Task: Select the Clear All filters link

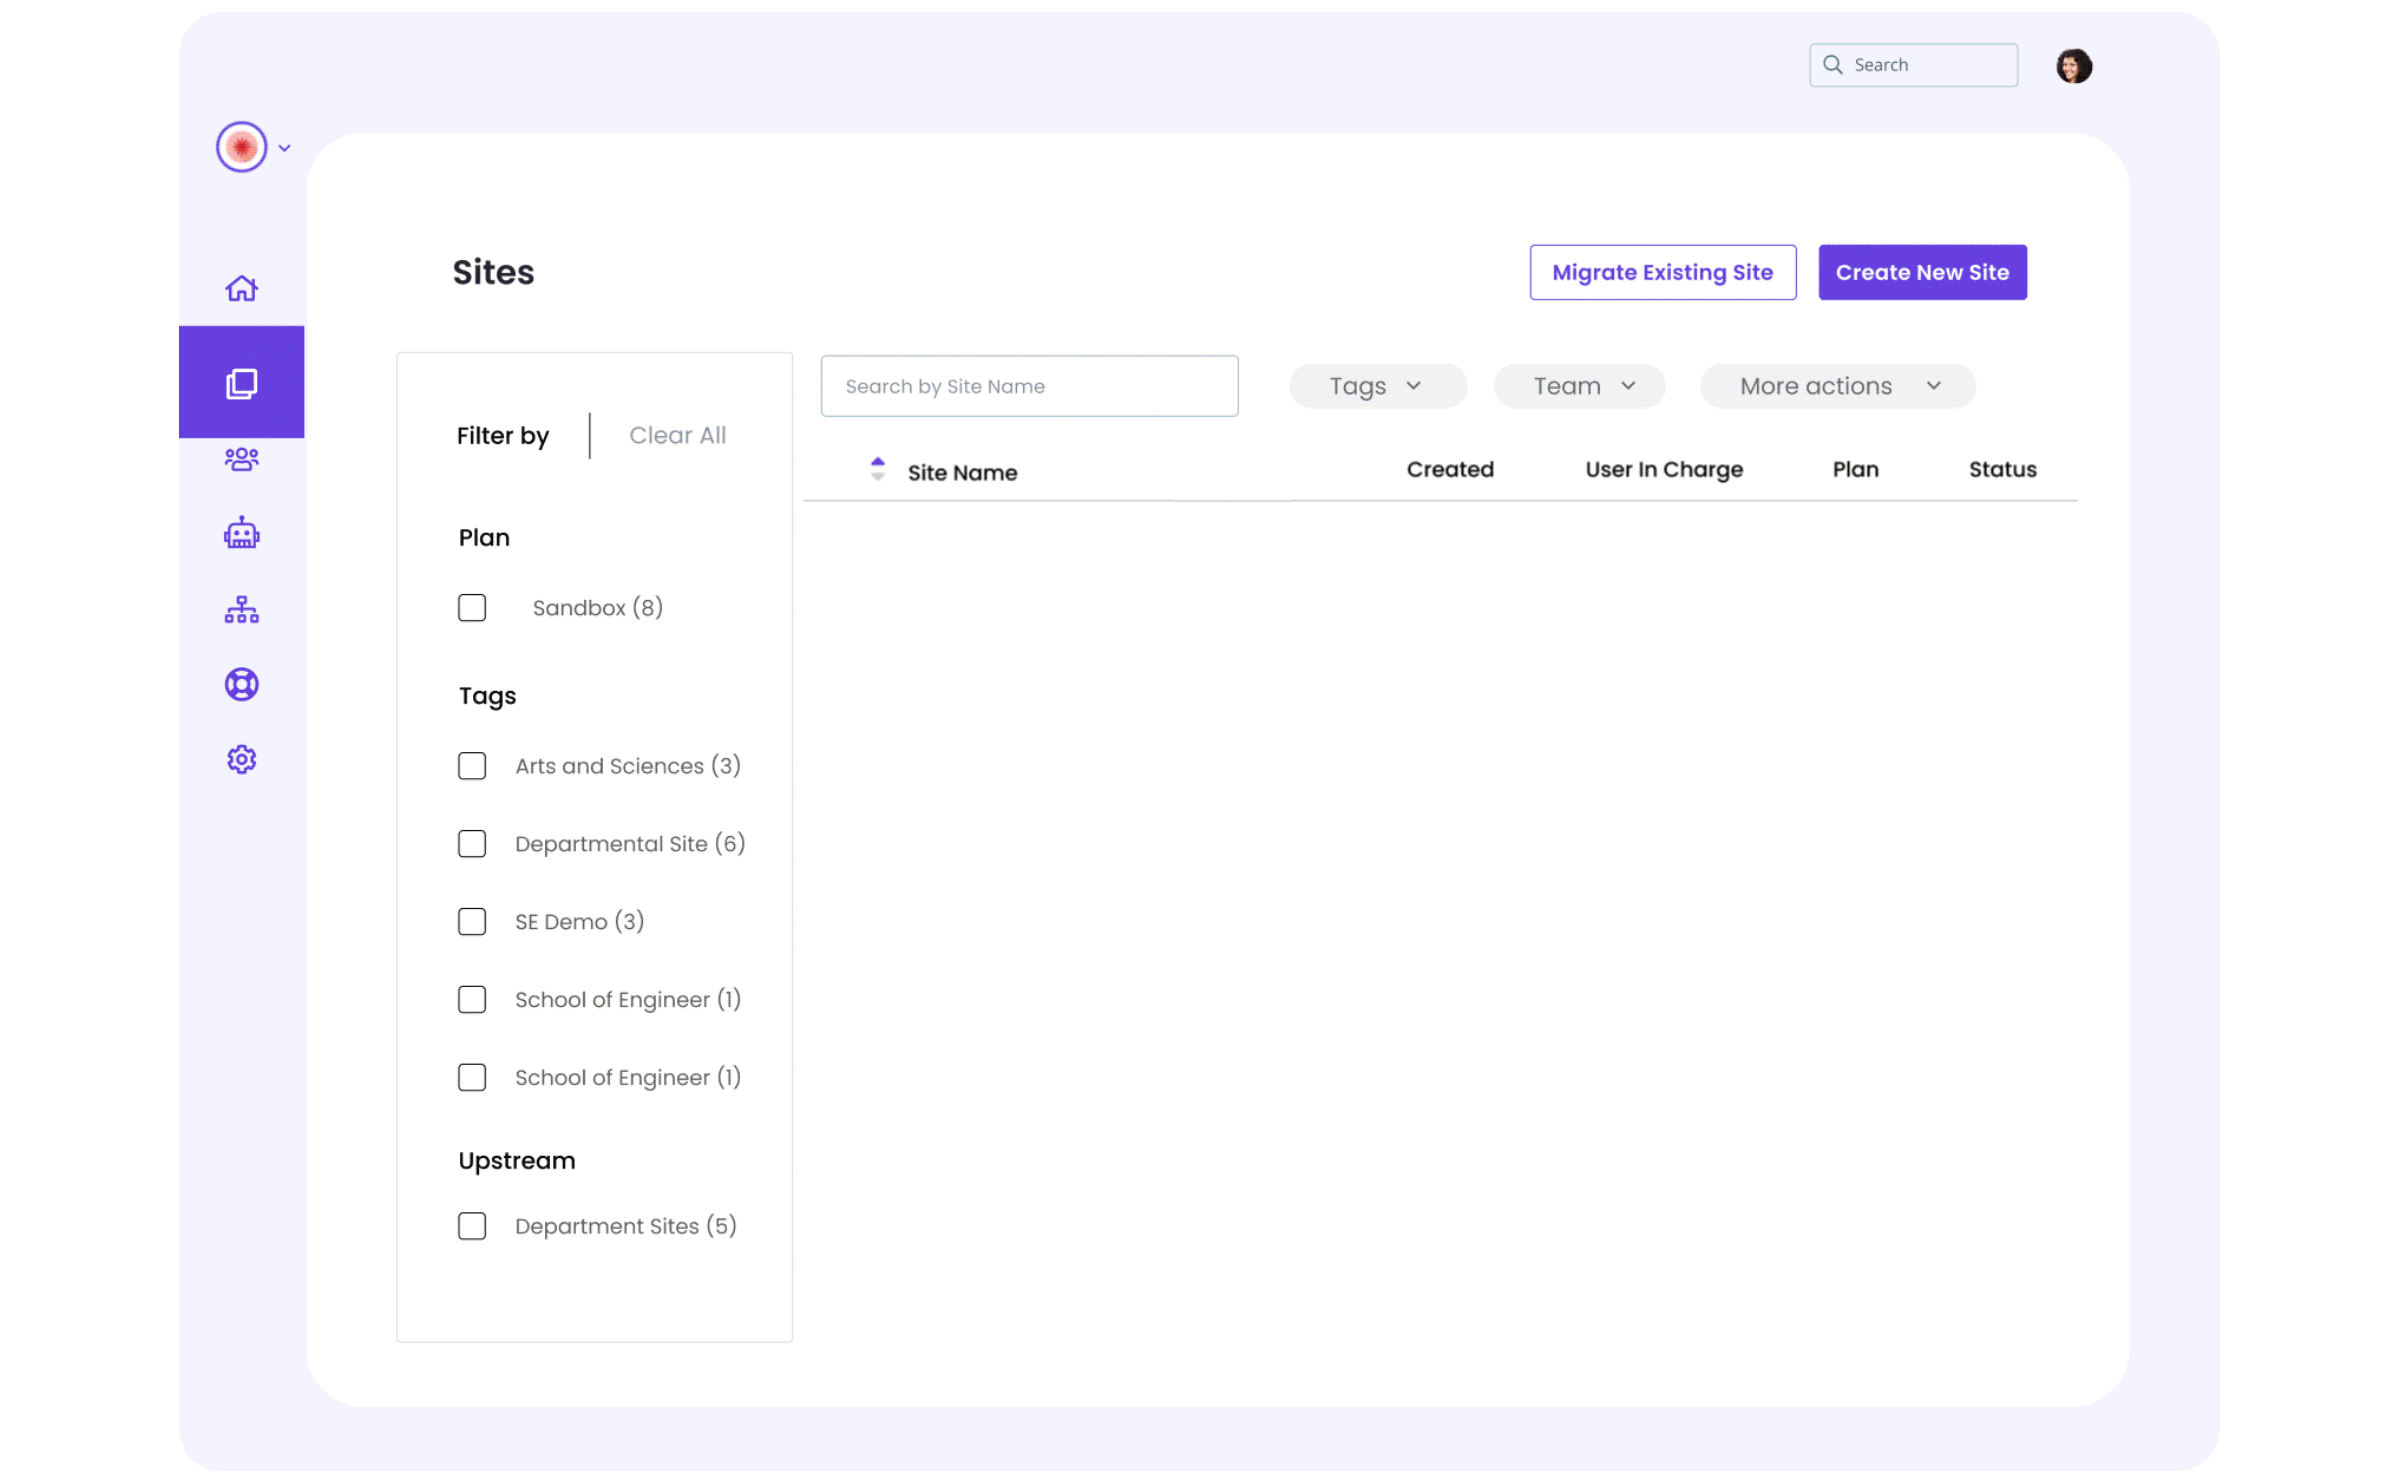Action: pyautogui.click(x=678, y=435)
